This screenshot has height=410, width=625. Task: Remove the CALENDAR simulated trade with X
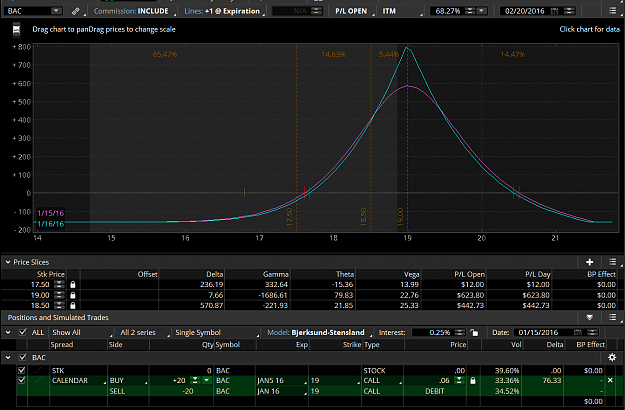point(610,380)
